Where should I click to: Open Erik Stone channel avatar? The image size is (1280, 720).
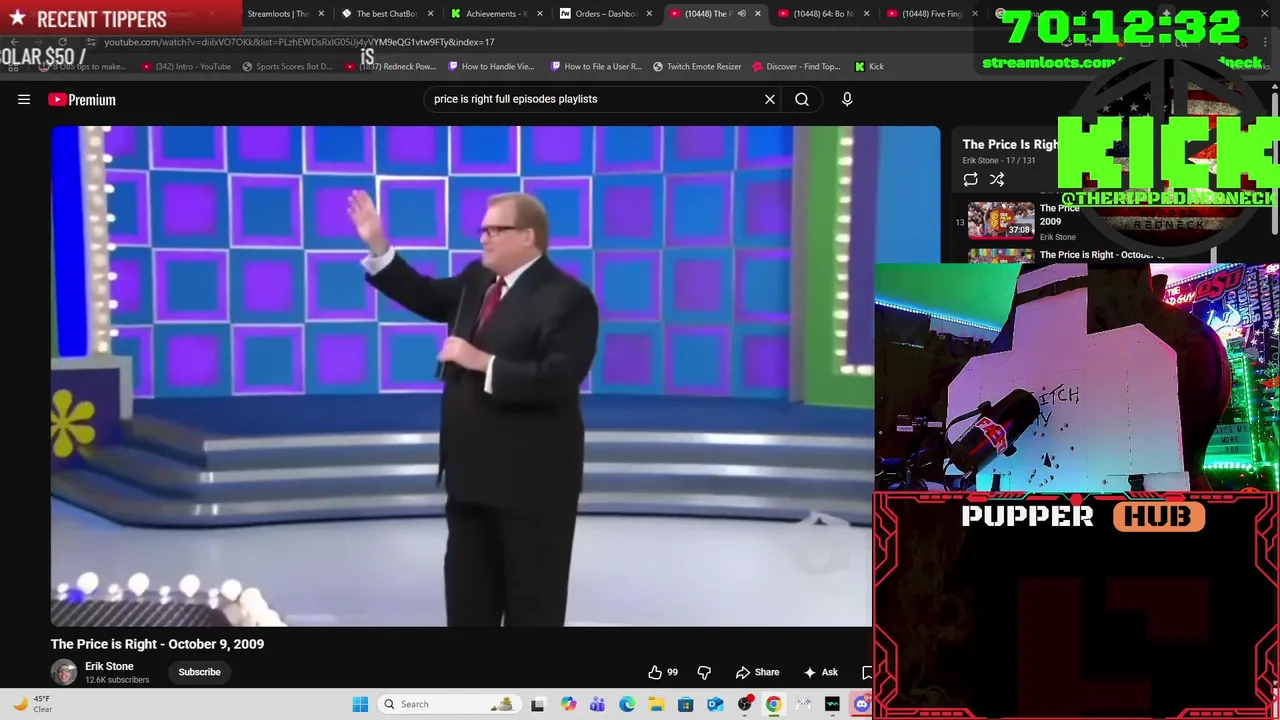(x=64, y=672)
